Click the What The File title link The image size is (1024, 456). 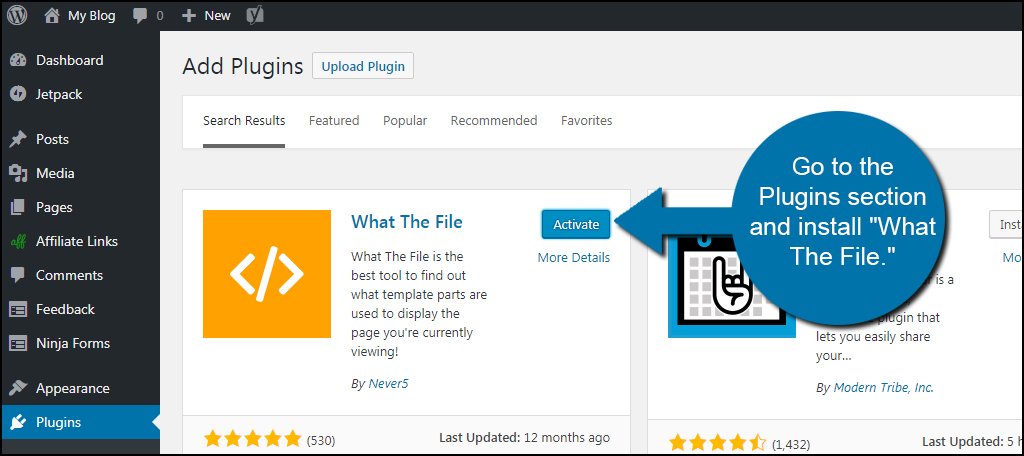tap(407, 221)
